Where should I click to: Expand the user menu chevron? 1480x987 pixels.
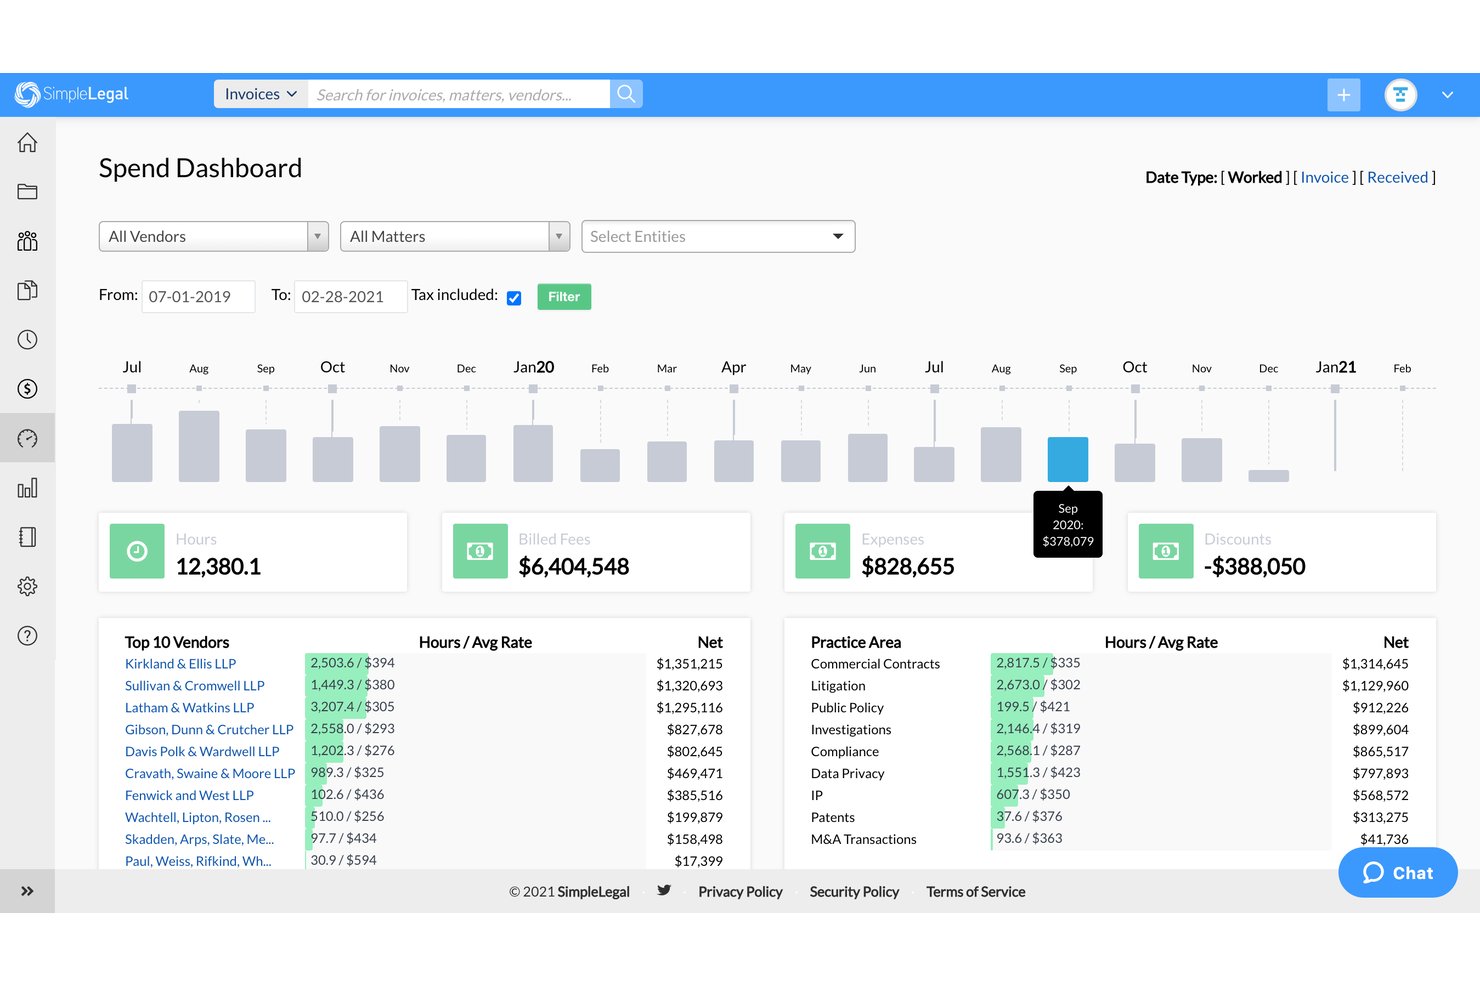point(1447,95)
